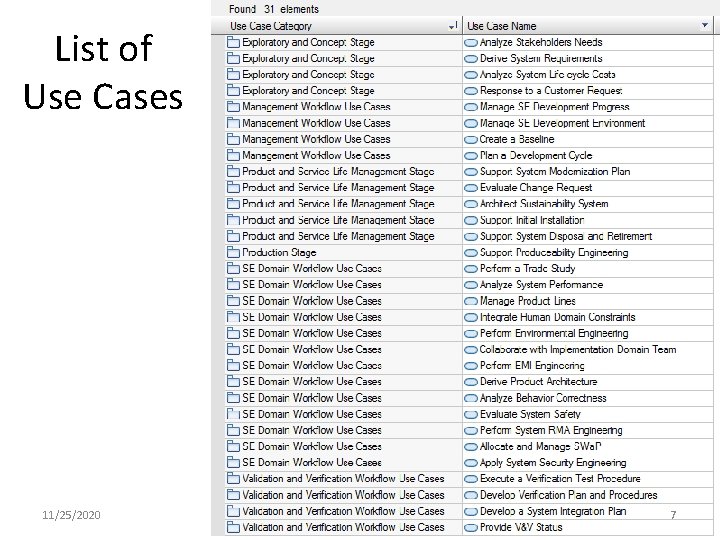The width and height of the screenshot is (720, 540).
Task: Select Analyze Behavior Correctness use case
Action: point(543,398)
